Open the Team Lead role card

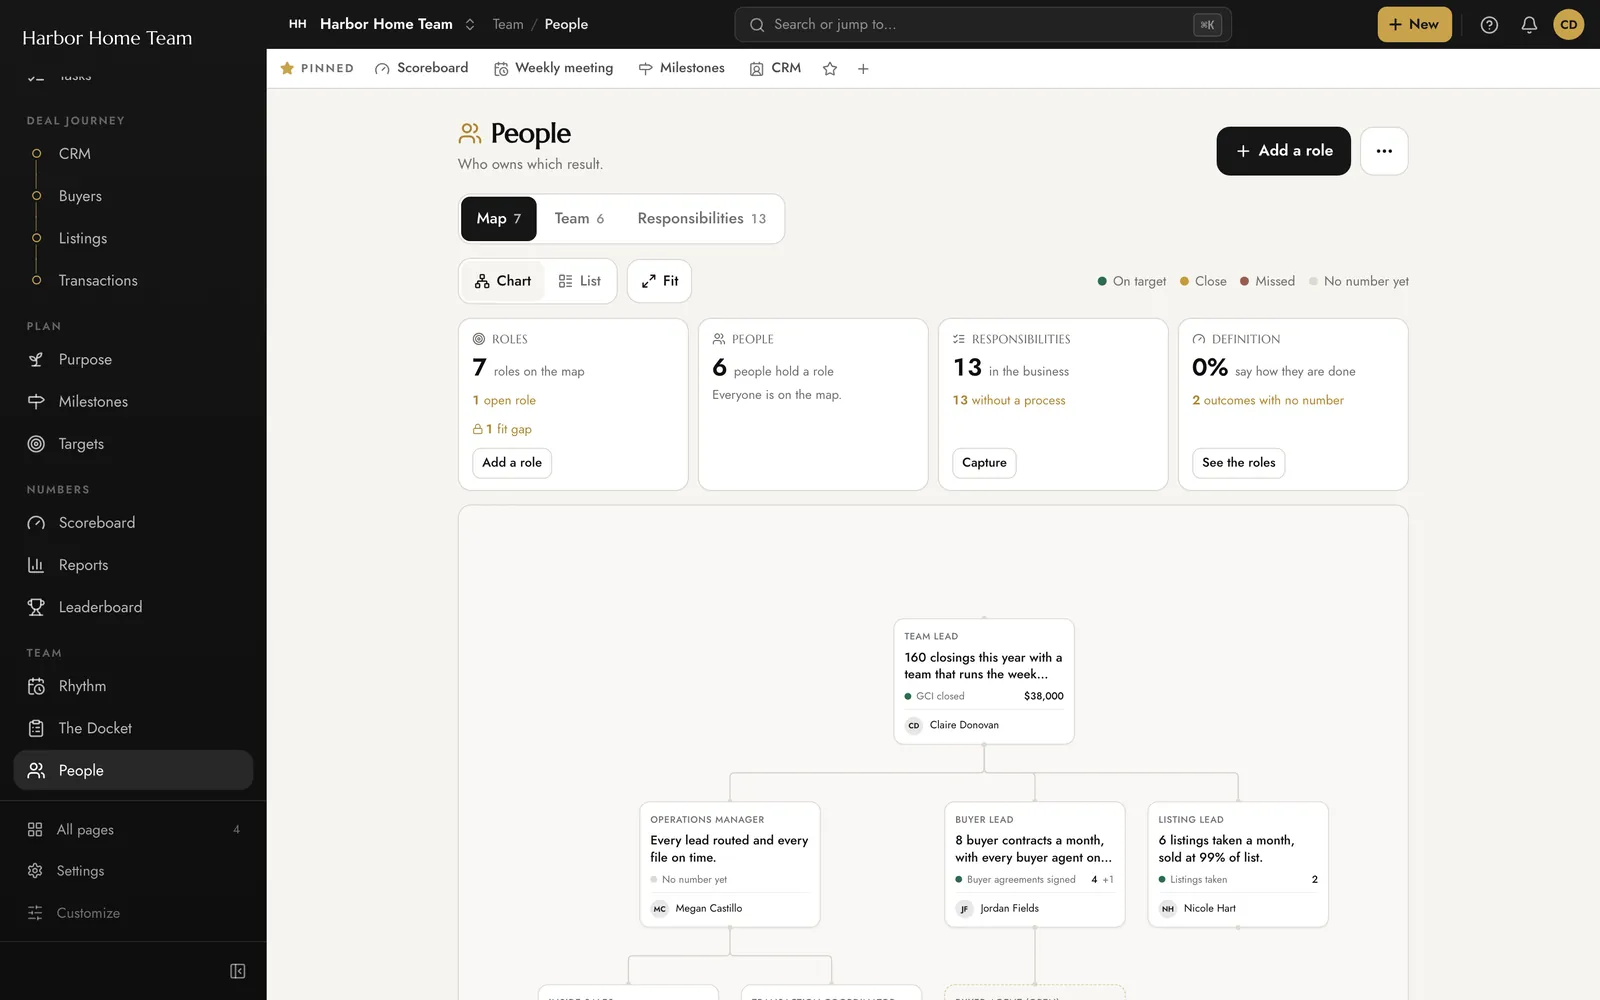point(984,681)
